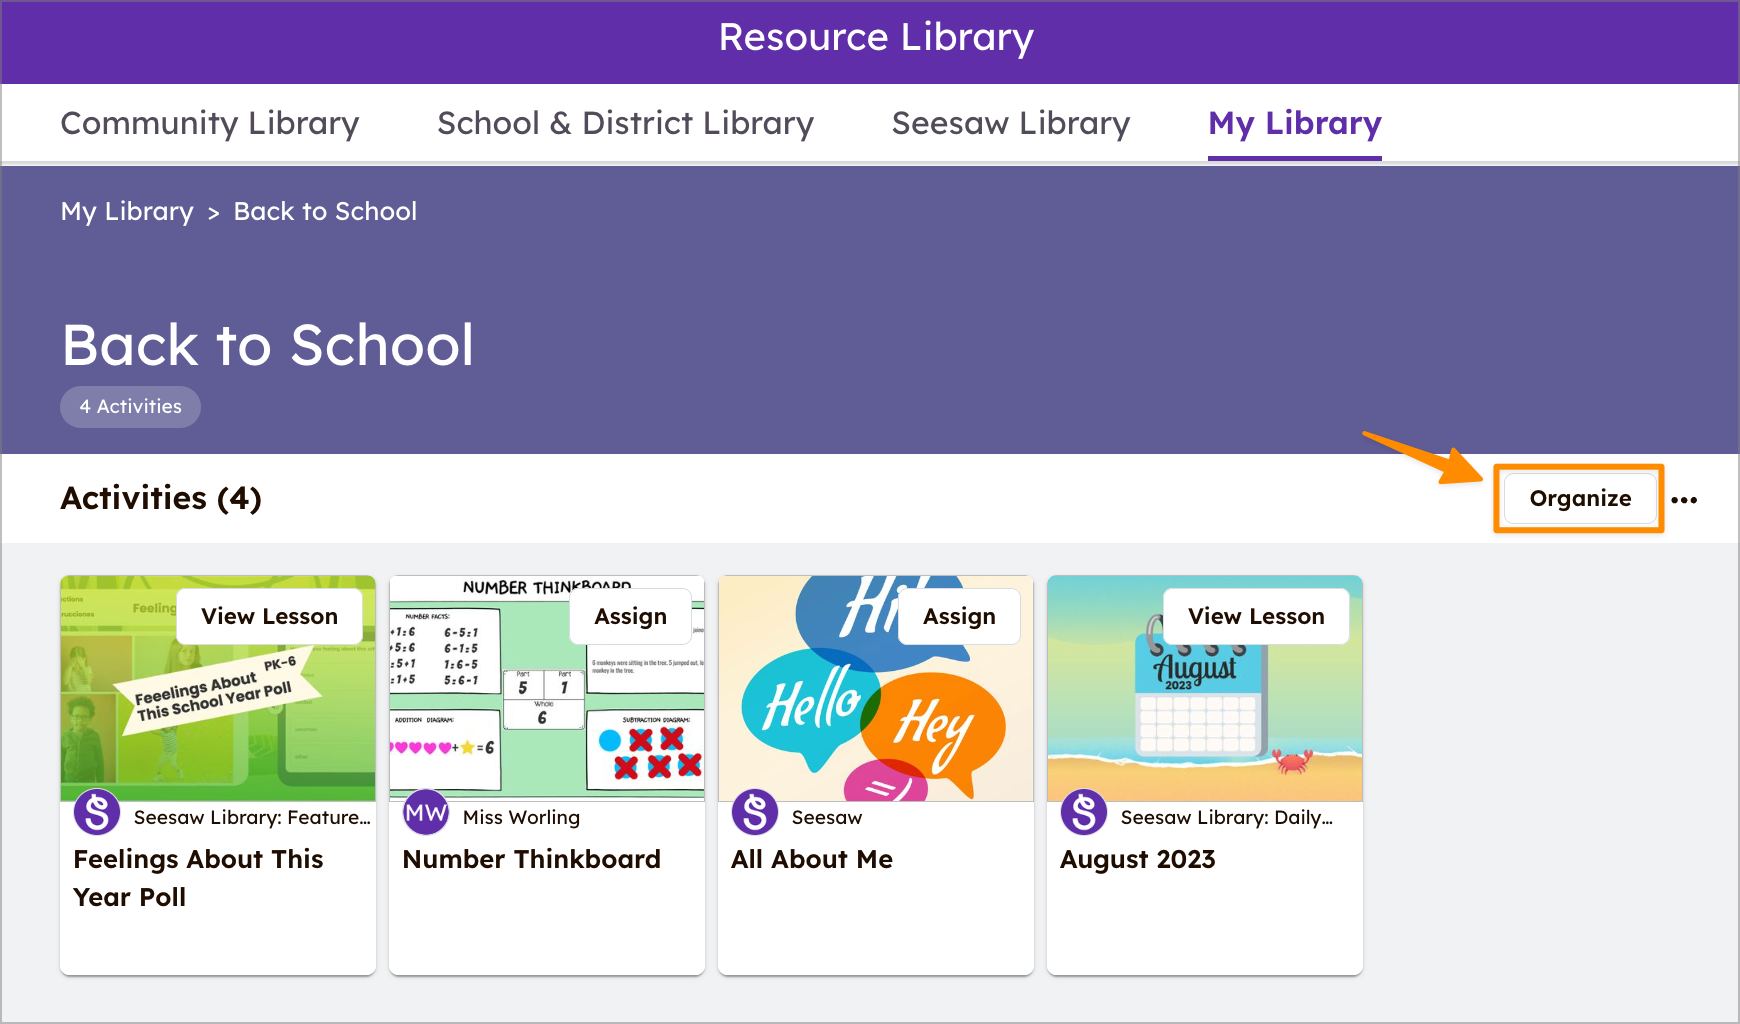Assign the All About Me activity
The height and width of the screenshot is (1024, 1740).
[x=958, y=616]
